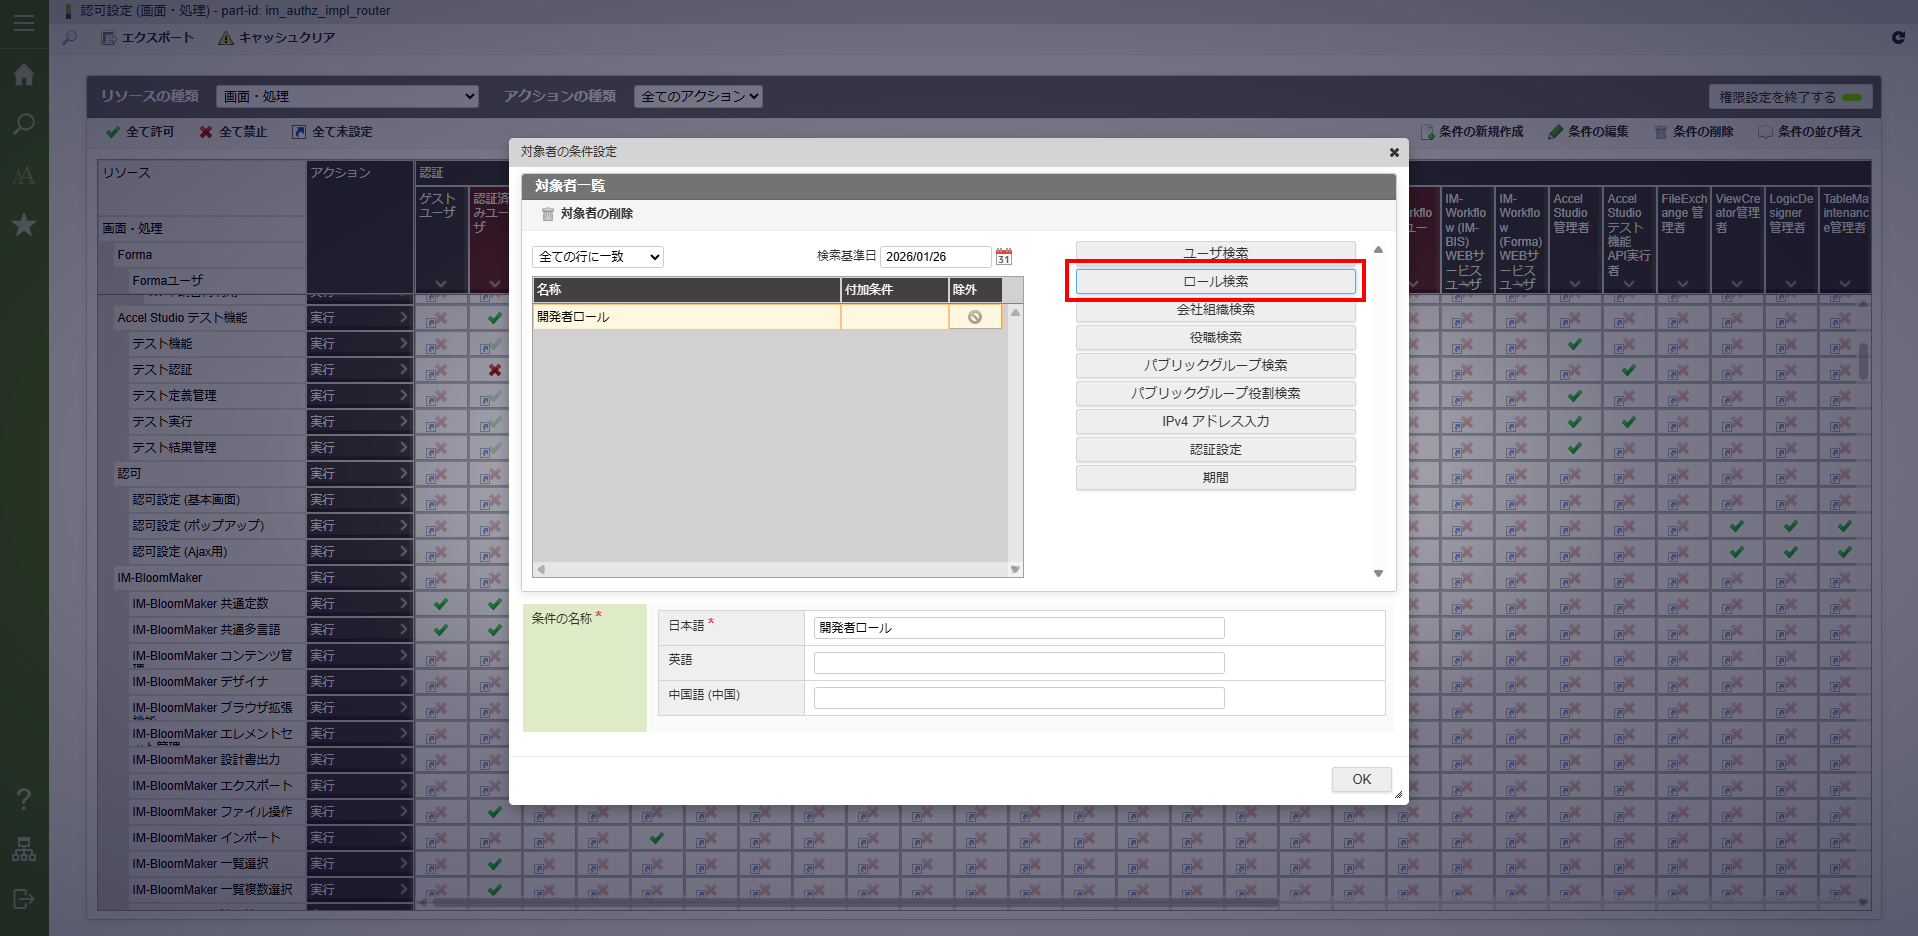Toggle the red X permission for テスト認証

[x=494, y=370]
